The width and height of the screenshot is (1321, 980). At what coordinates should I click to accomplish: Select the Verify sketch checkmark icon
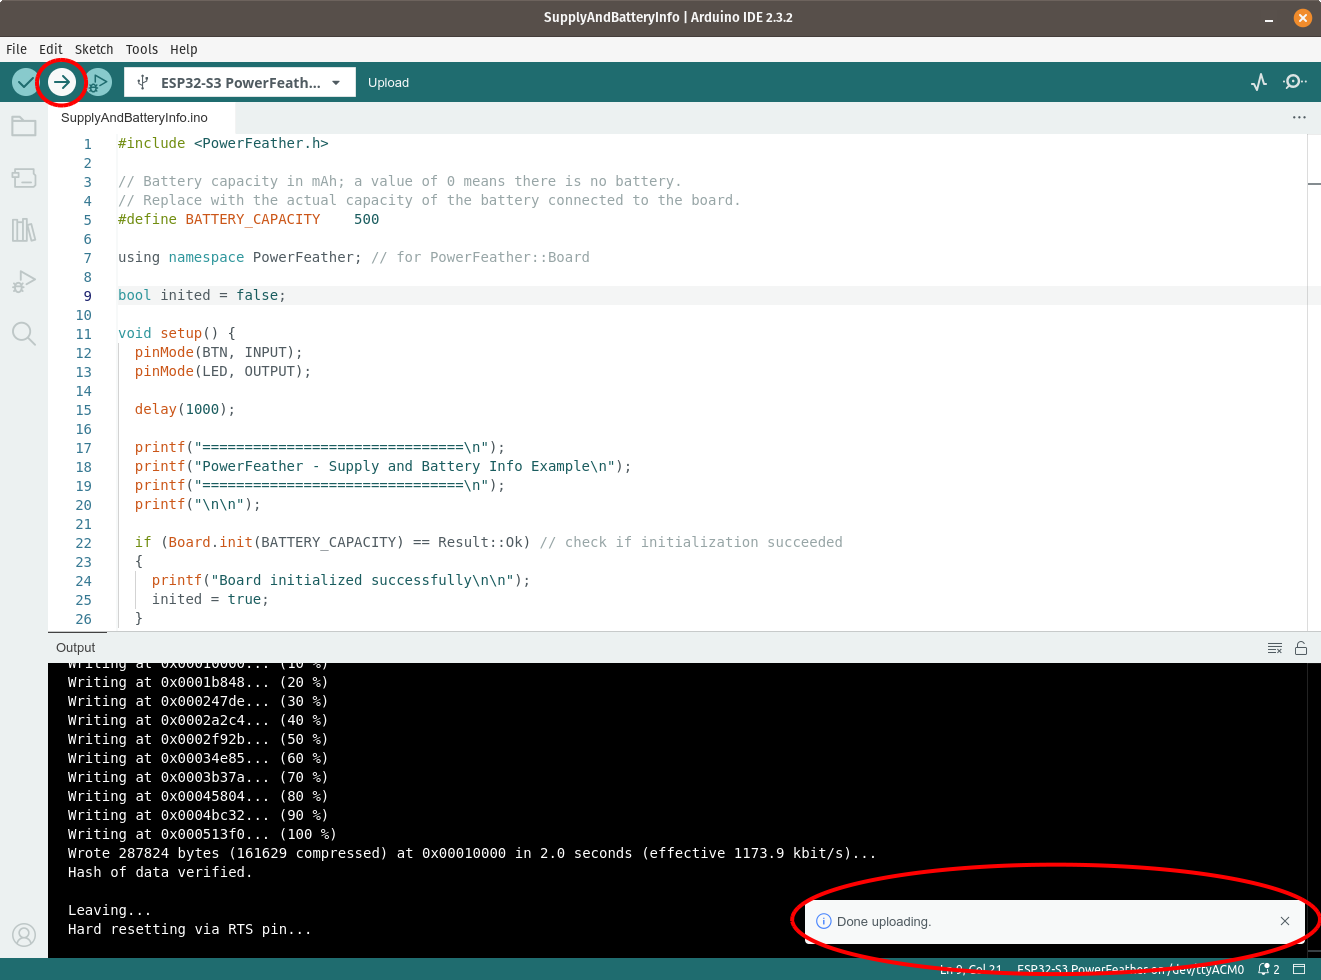25,82
